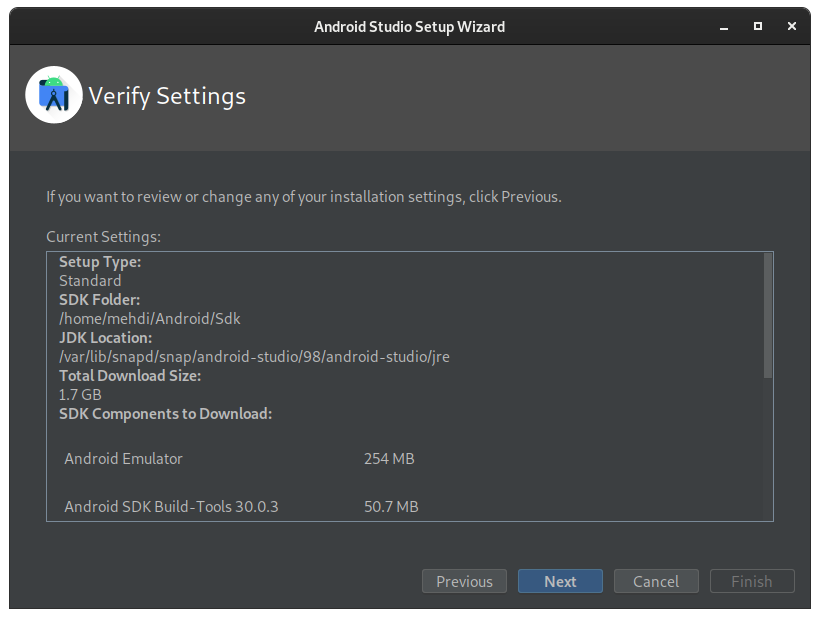The image size is (820, 618).
Task: Click Android SDK Build-Tools 30.0.3 entry
Action: (171, 507)
